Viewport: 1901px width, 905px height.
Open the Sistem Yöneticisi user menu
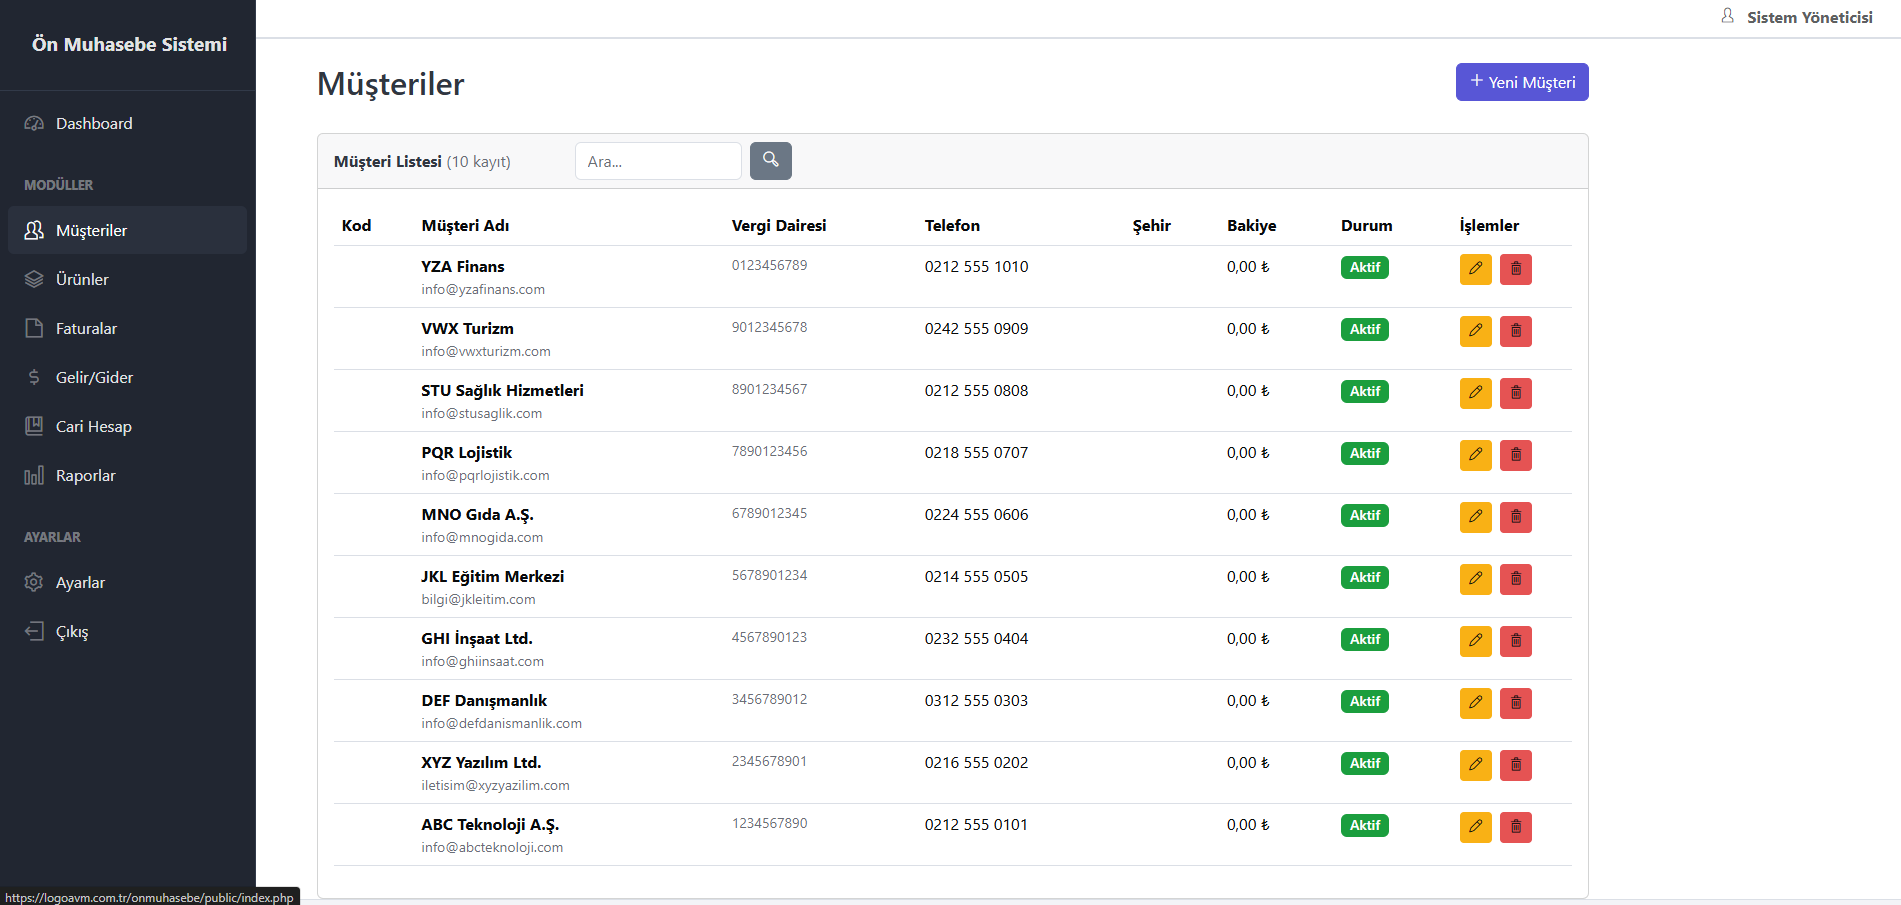pyautogui.click(x=1797, y=17)
